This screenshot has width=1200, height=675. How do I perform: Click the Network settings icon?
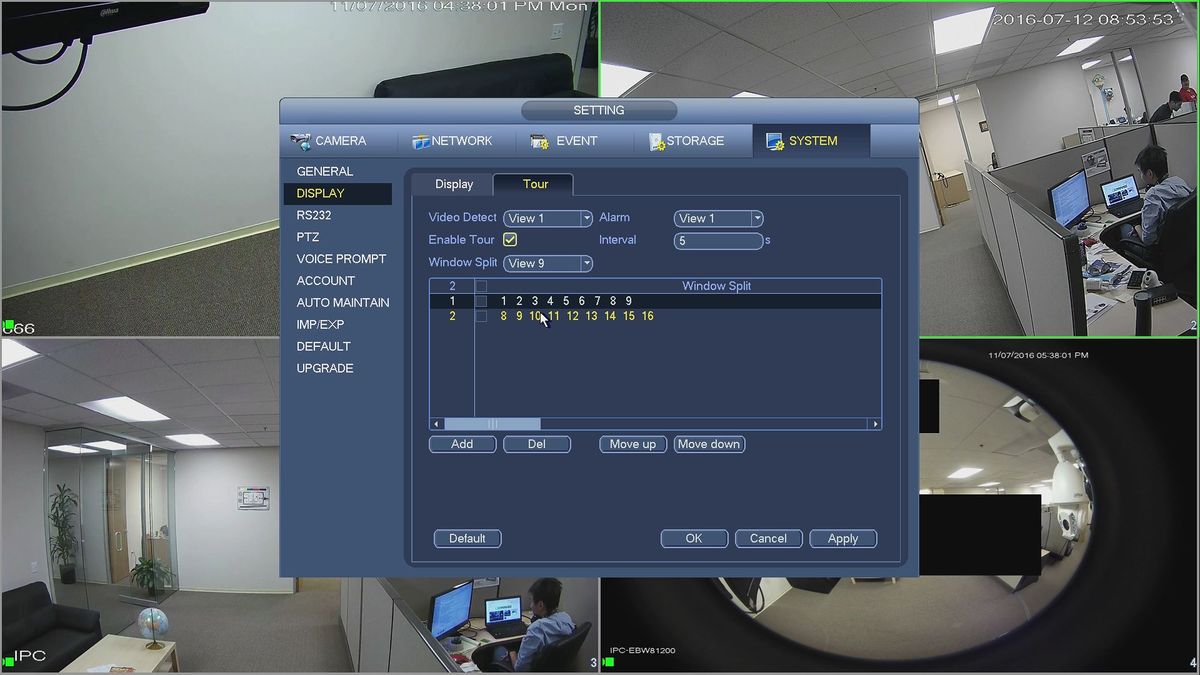click(x=420, y=141)
